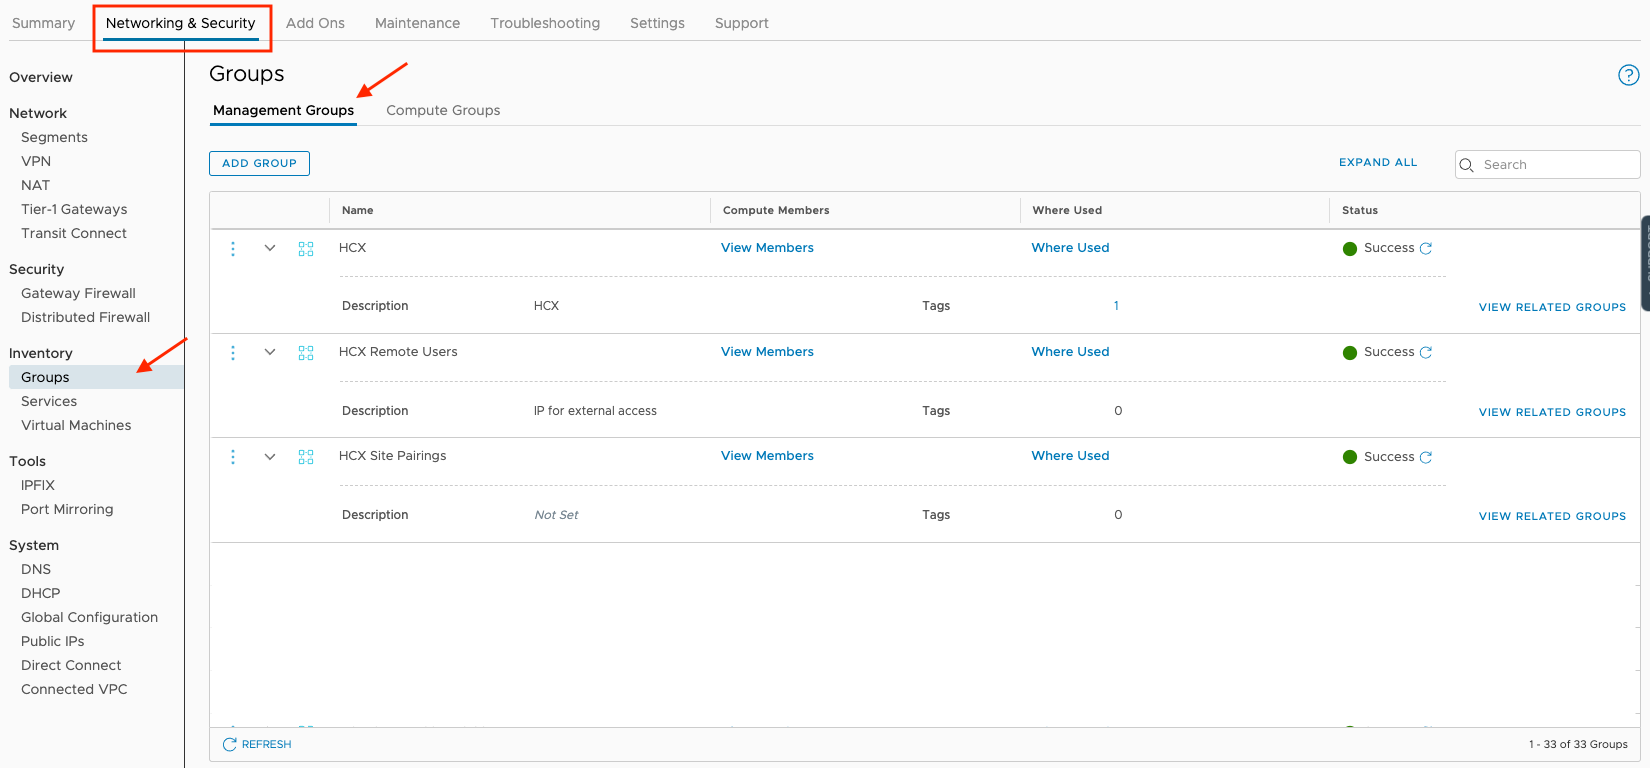Open actions menu for HCX Remote Users
The height and width of the screenshot is (768, 1650).
pyautogui.click(x=233, y=352)
